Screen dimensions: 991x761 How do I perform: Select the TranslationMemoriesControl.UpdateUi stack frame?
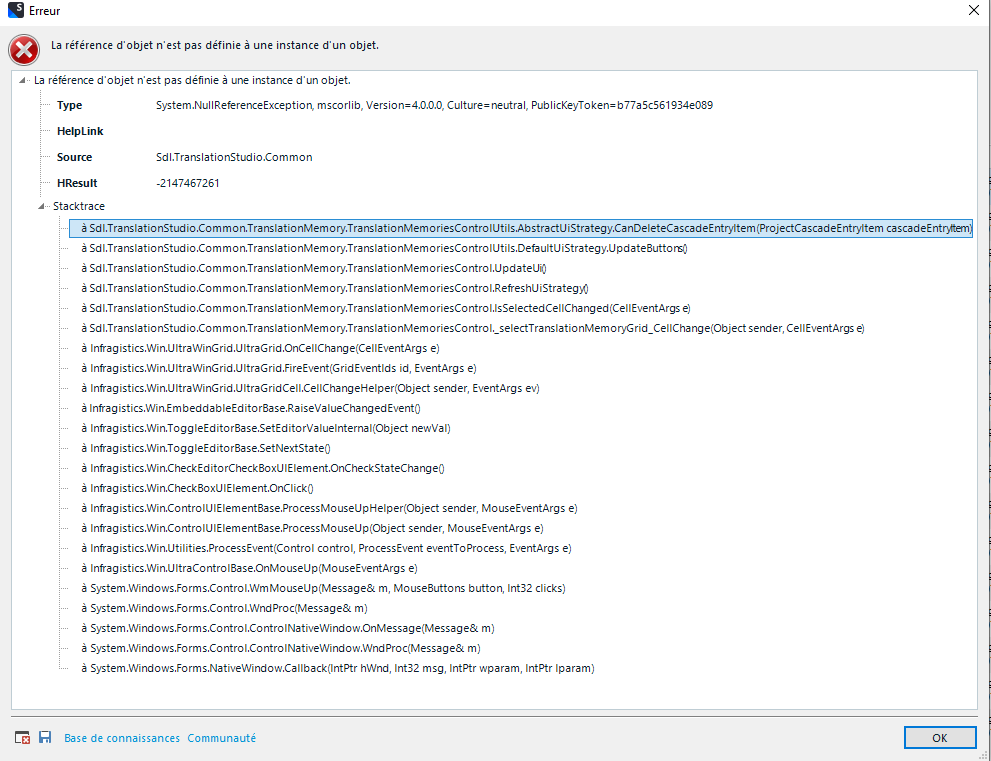tap(314, 269)
